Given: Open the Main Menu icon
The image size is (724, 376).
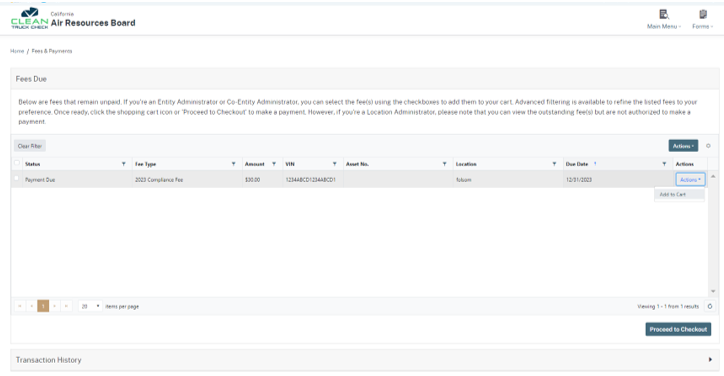Looking at the screenshot, I should pos(664,14).
